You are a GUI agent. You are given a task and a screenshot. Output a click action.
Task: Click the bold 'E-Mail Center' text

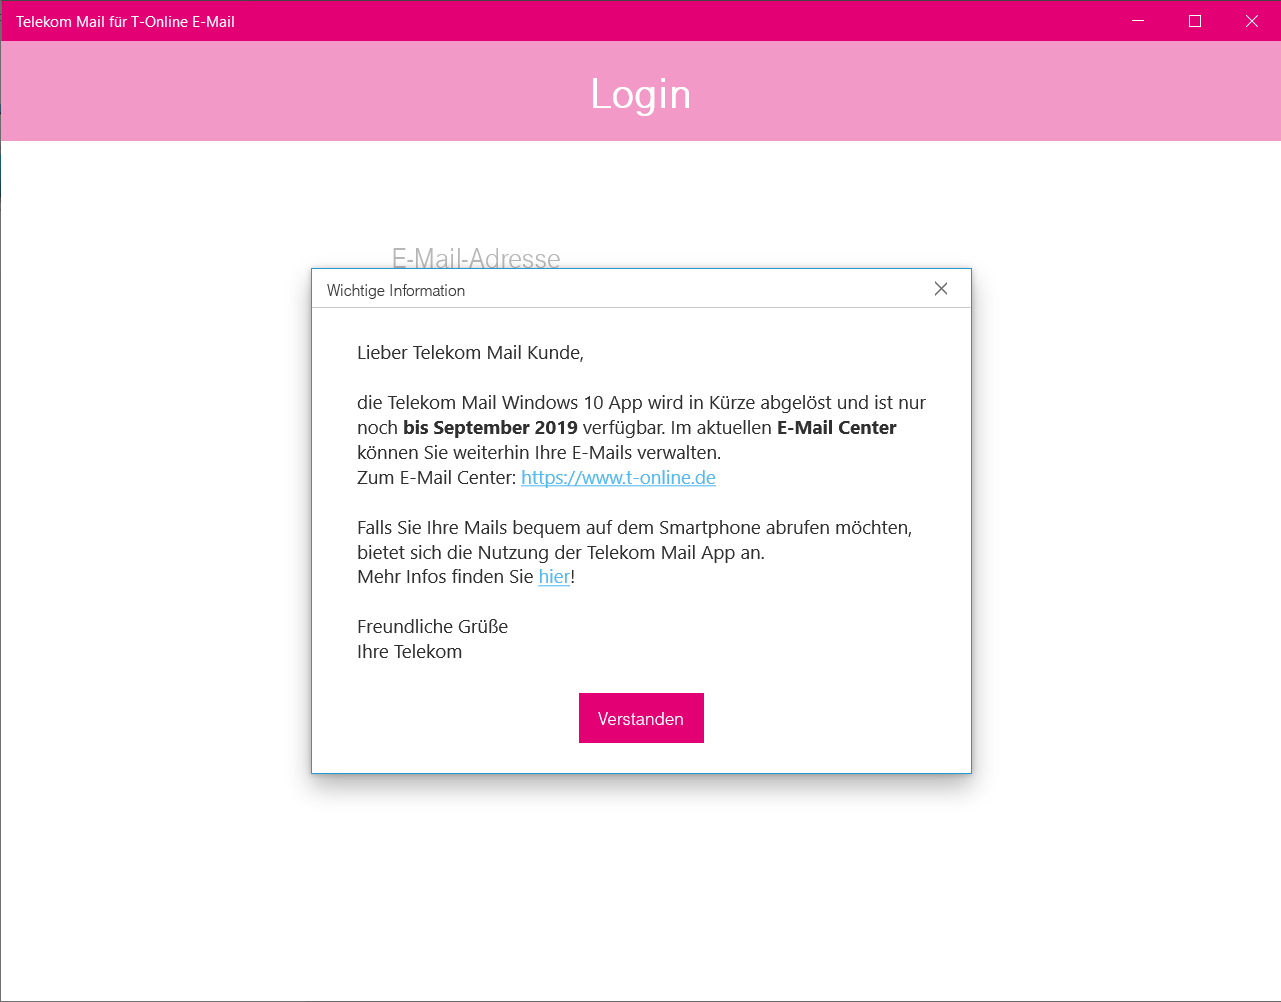tap(836, 427)
